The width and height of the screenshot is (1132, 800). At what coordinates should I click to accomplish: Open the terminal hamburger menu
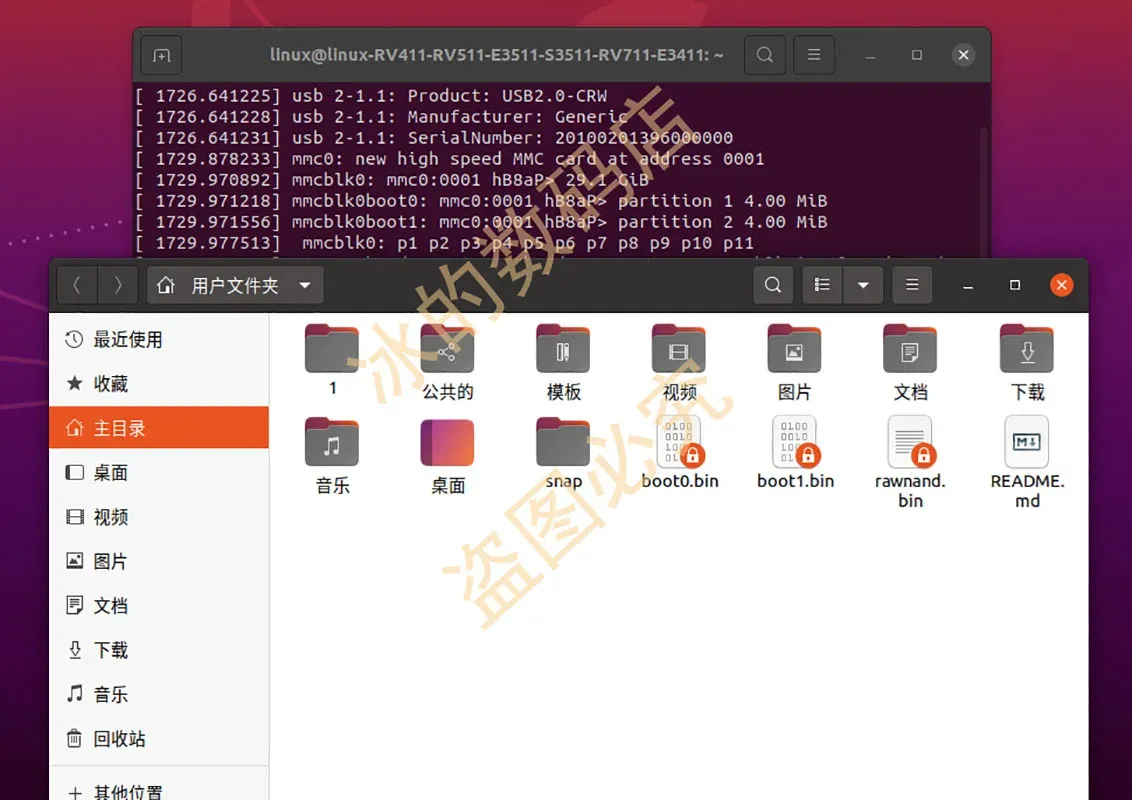coord(815,55)
